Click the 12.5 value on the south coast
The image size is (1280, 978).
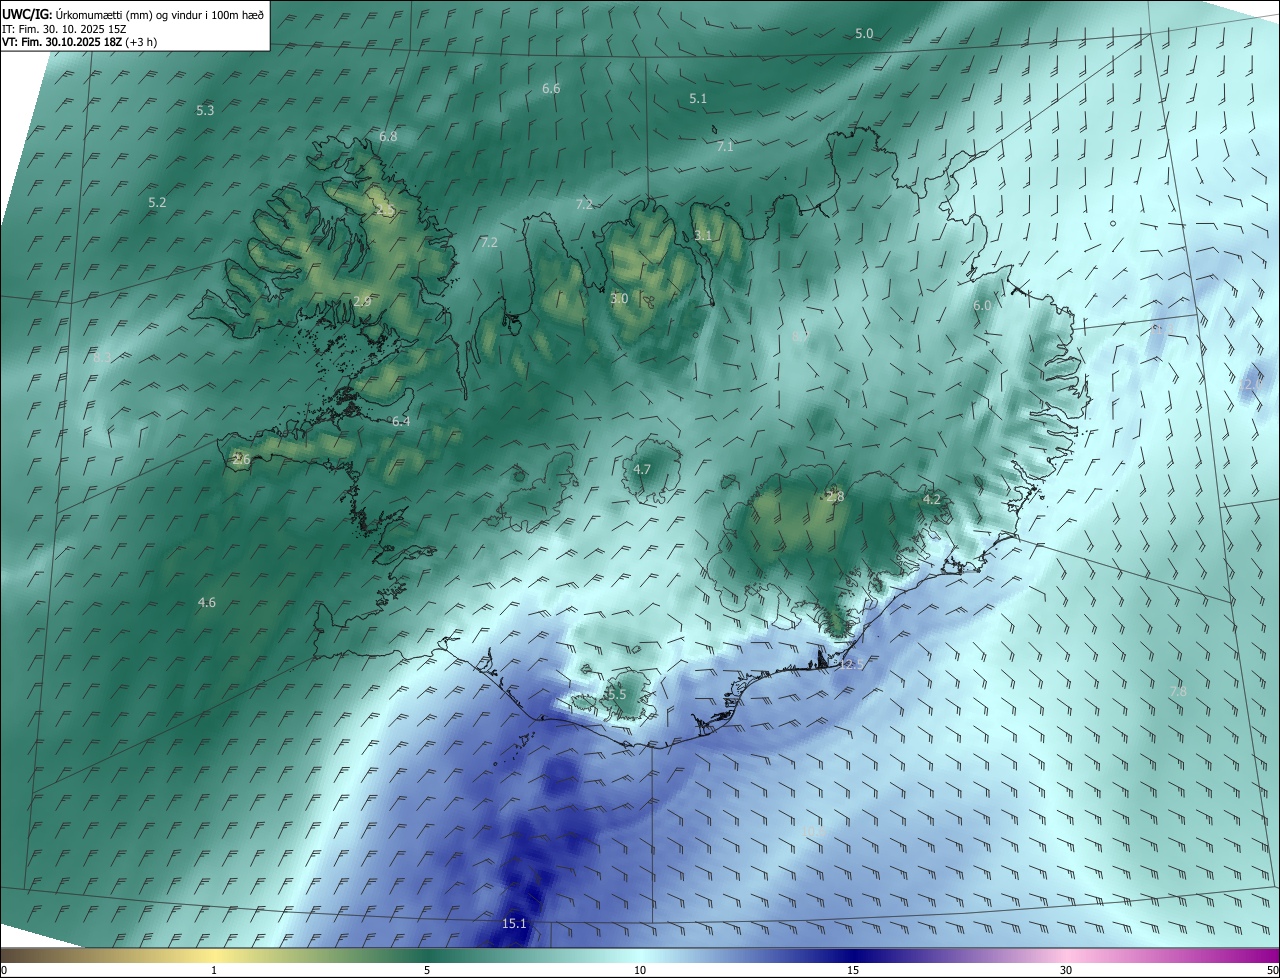pyautogui.click(x=850, y=665)
